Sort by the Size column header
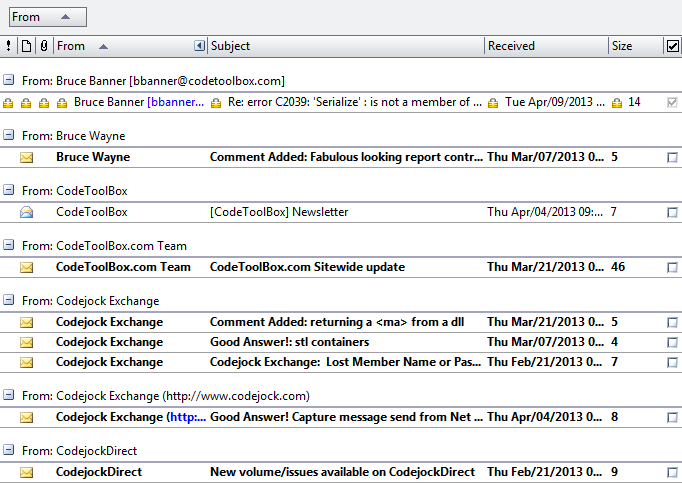682x483 pixels. tap(635, 46)
